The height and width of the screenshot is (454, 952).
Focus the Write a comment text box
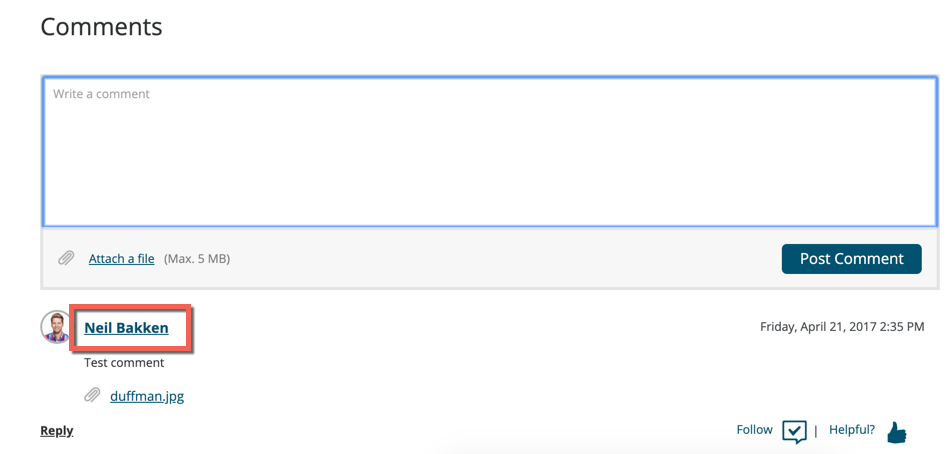pos(489,152)
